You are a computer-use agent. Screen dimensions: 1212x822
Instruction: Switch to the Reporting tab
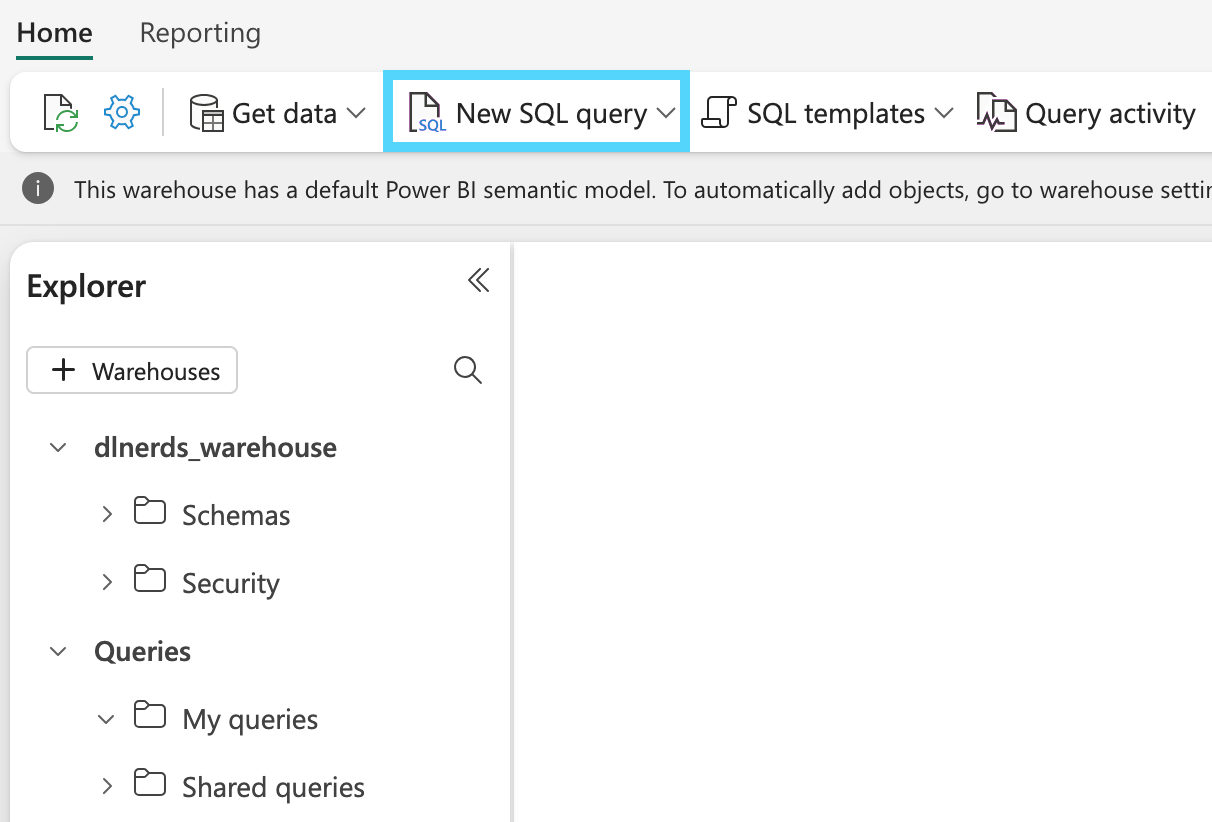pyautogui.click(x=200, y=33)
